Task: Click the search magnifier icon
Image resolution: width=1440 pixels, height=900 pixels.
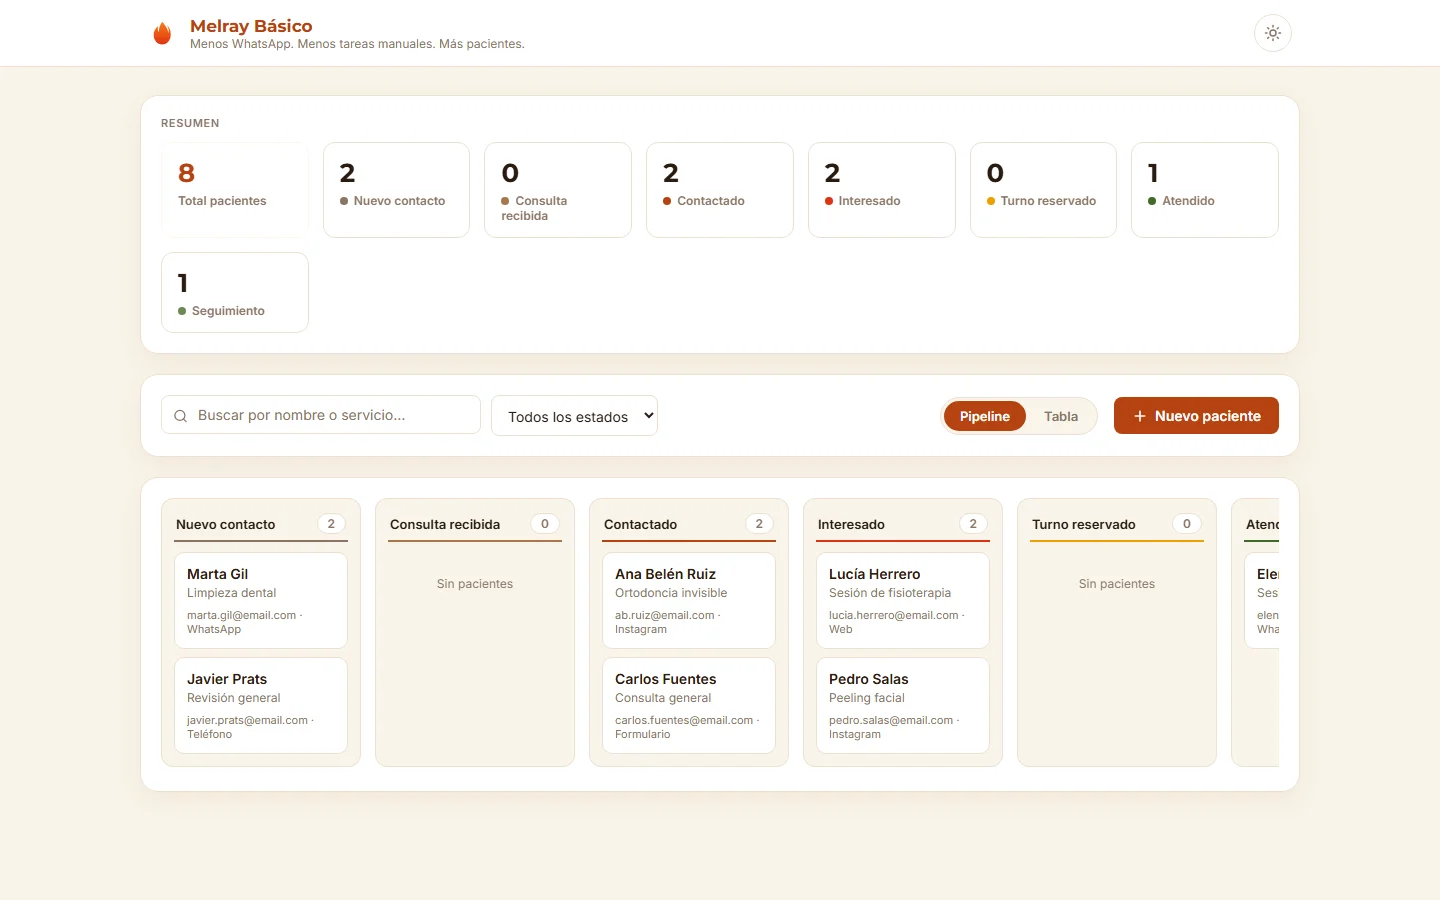Action: pyautogui.click(x=181, y=416)
